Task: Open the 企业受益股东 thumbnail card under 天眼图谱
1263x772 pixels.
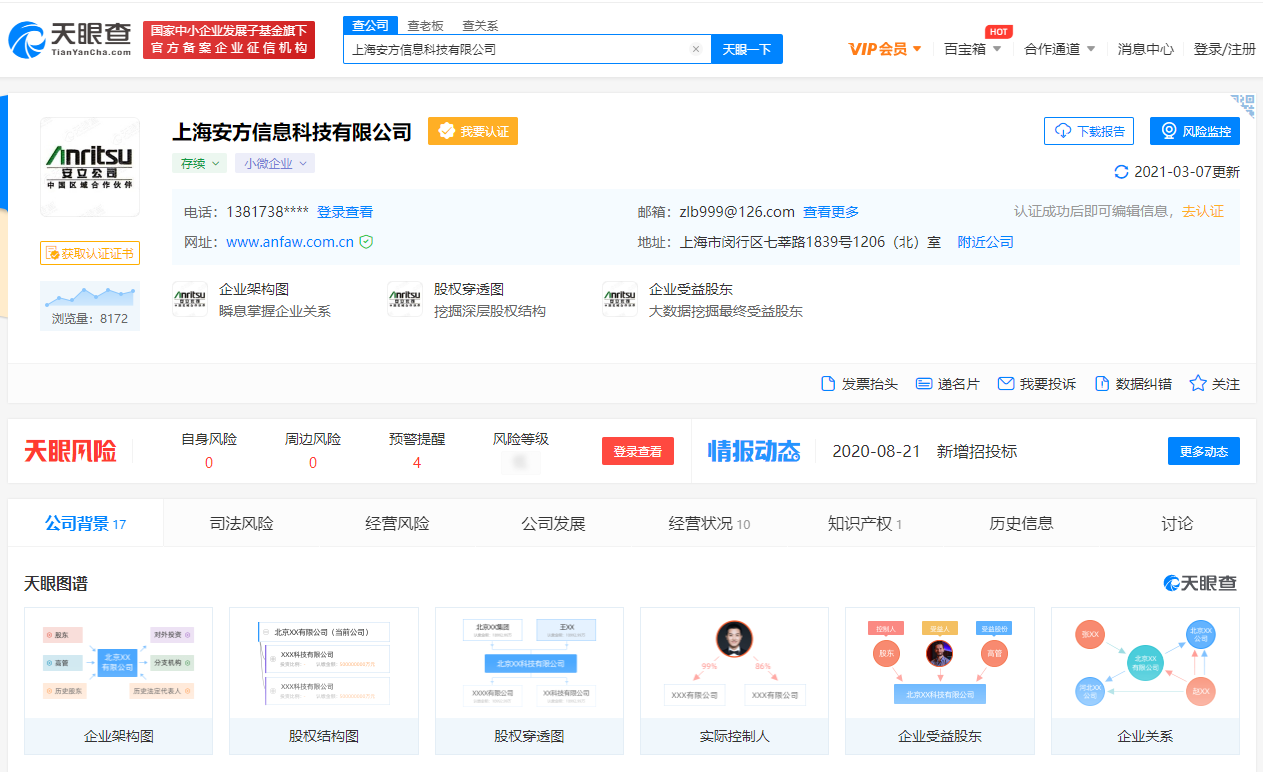Action: tap(940, 681)
